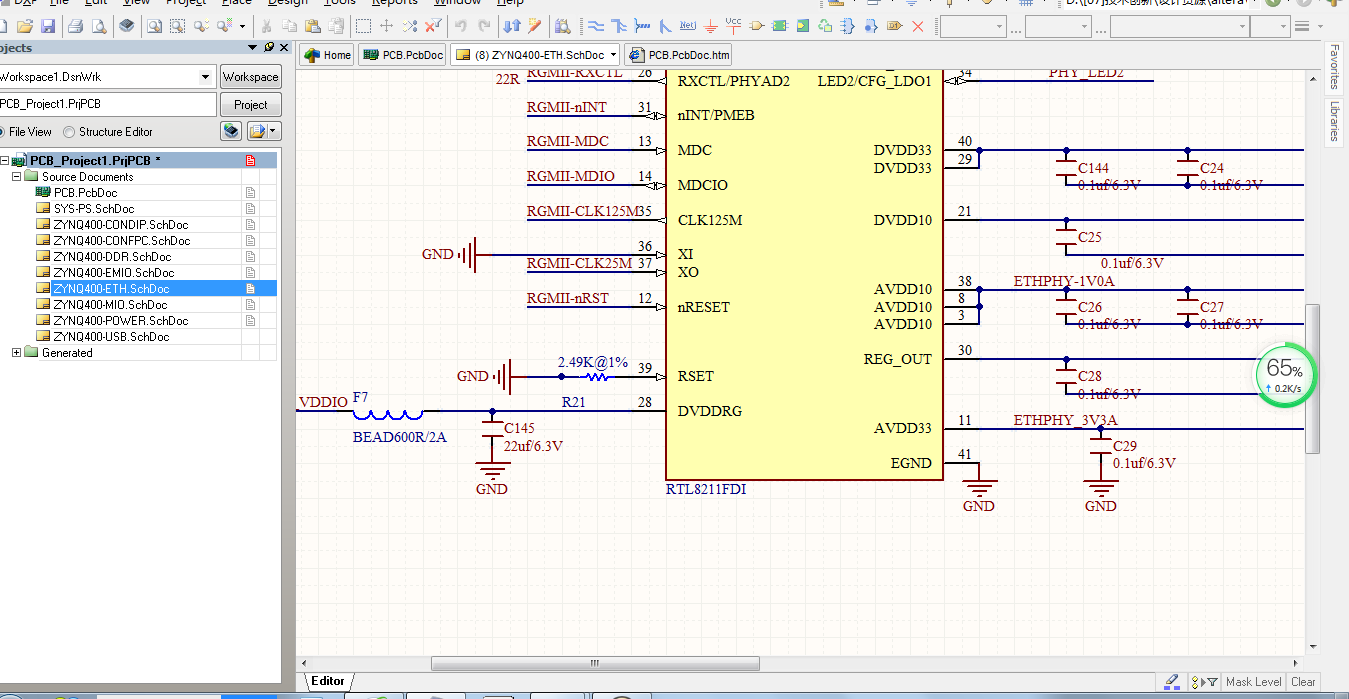Open dropdown next to zoom selected icon
The image size is (1349, 699).
(242, 27)
